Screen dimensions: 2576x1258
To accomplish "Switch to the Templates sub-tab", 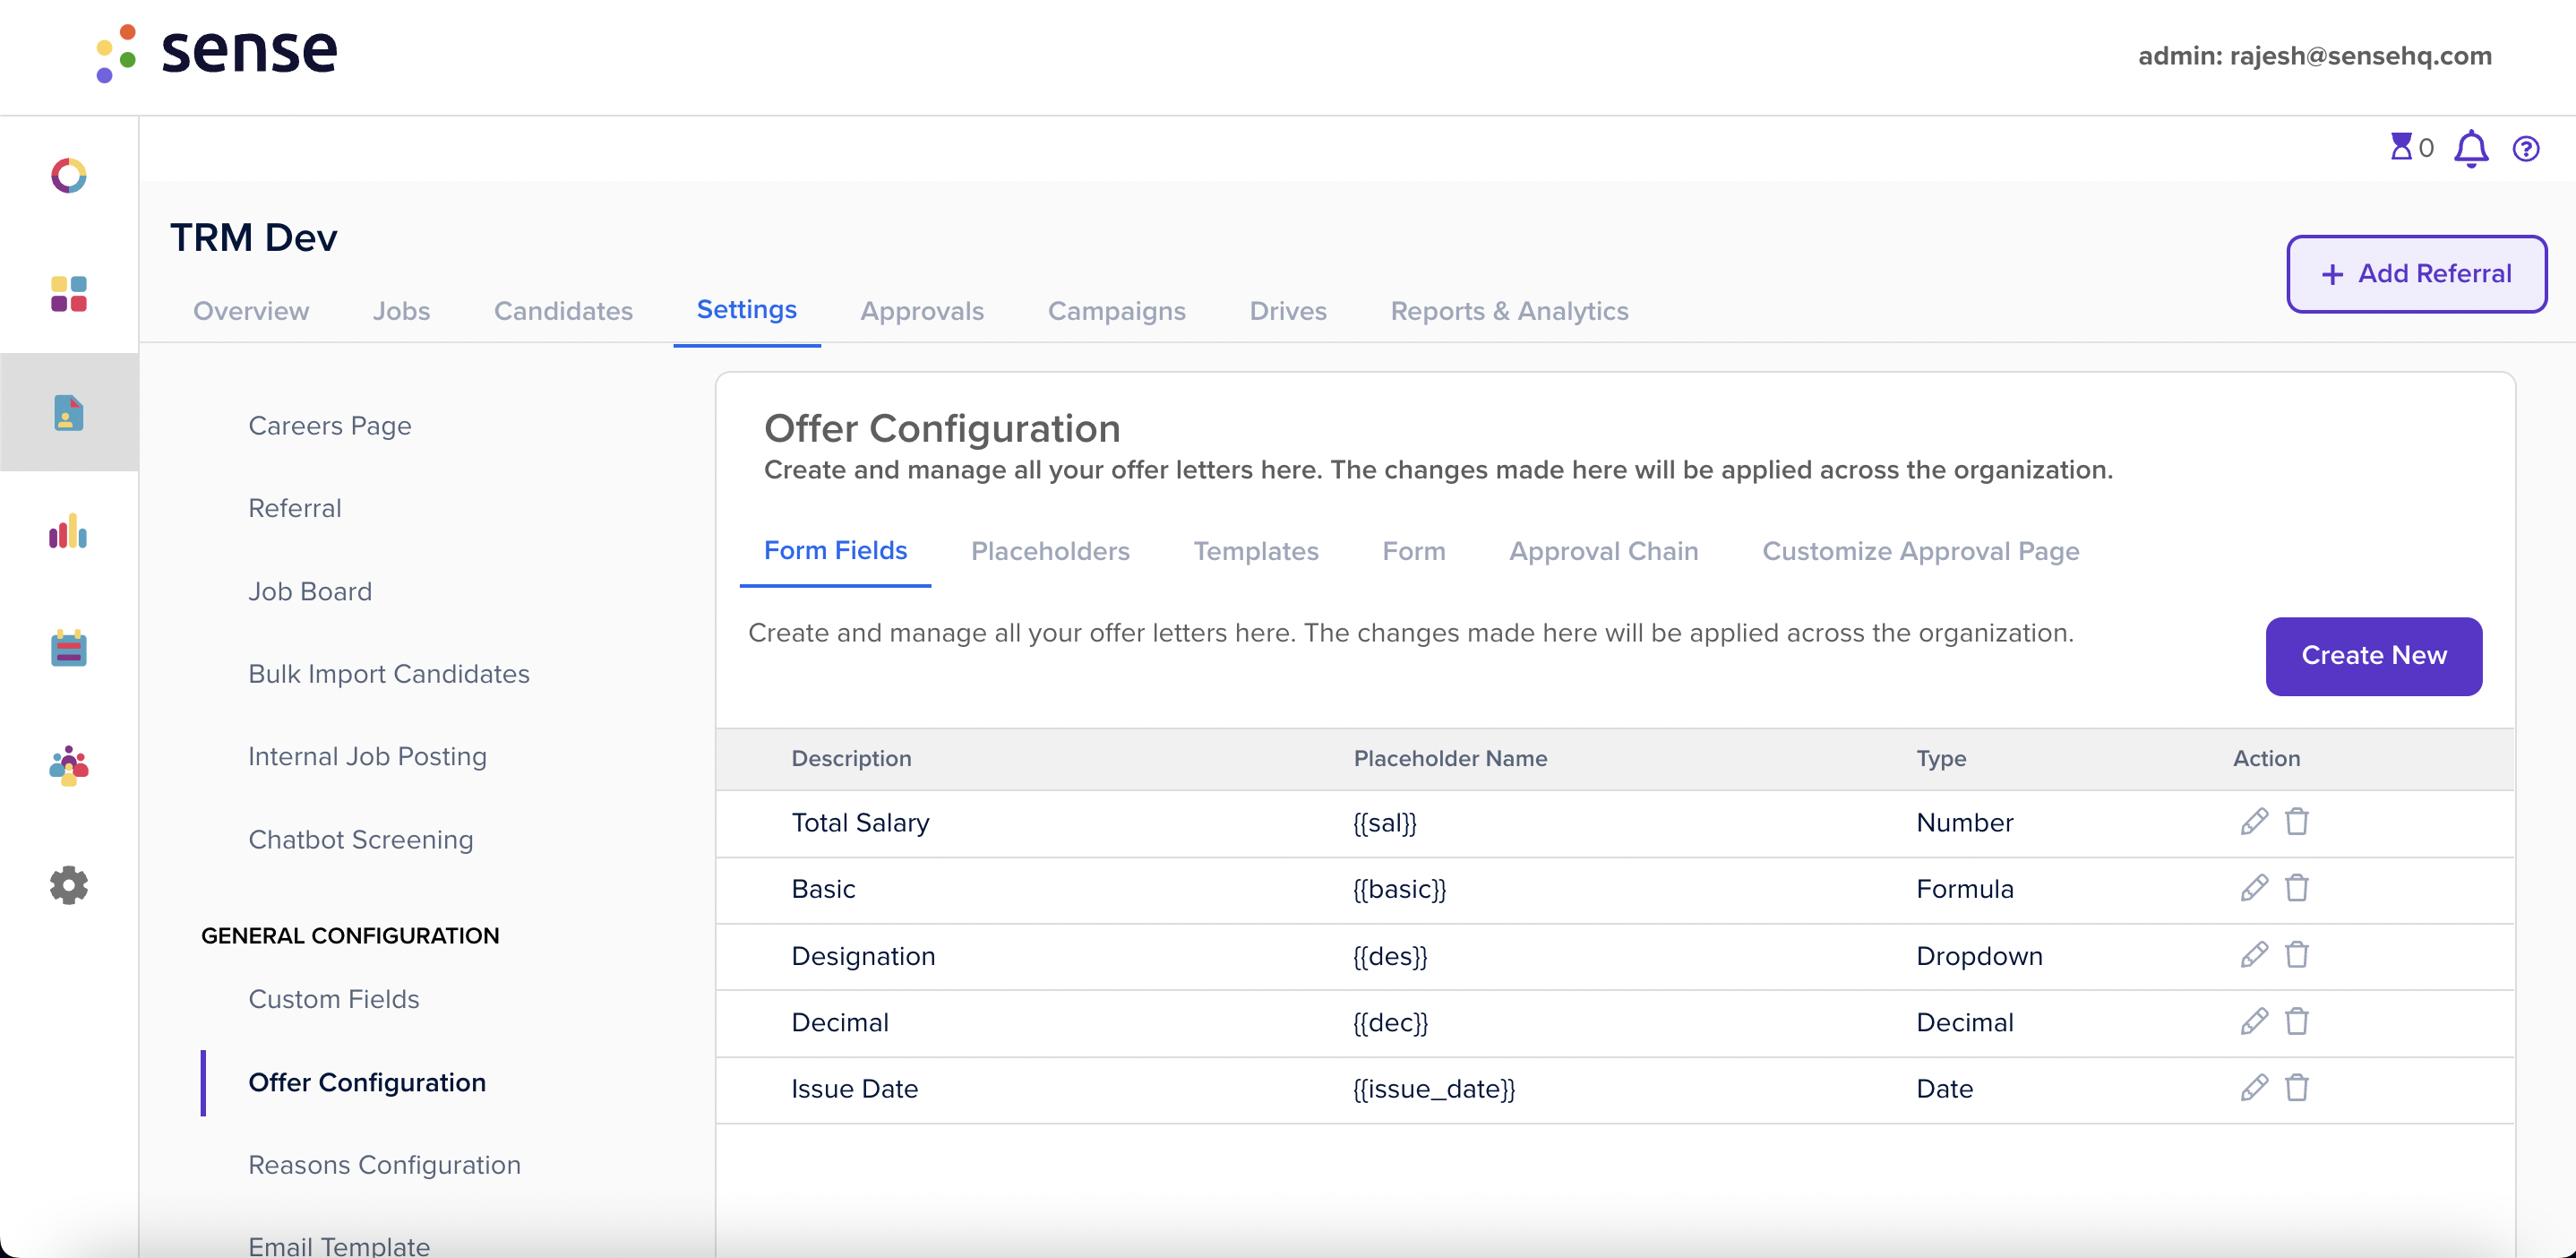I will click(1256, 551).
